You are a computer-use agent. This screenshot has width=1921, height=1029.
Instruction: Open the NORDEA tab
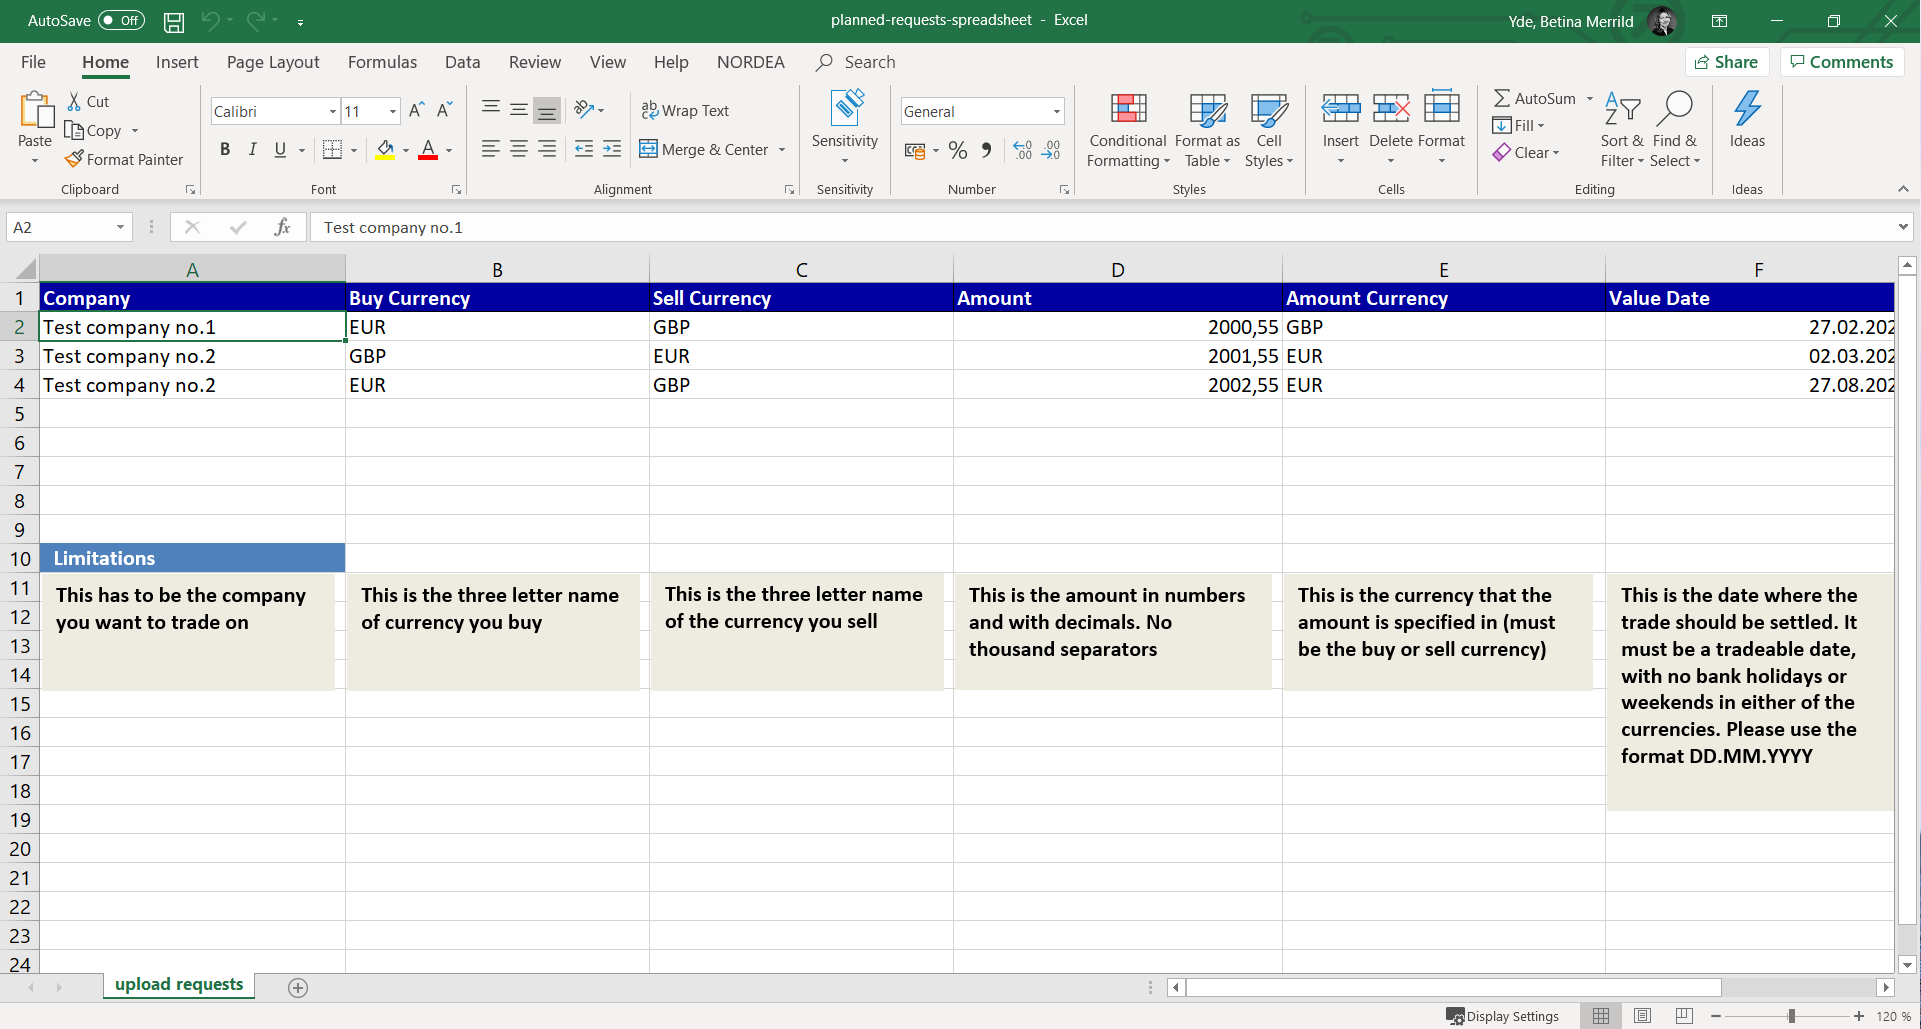(751, 62)
